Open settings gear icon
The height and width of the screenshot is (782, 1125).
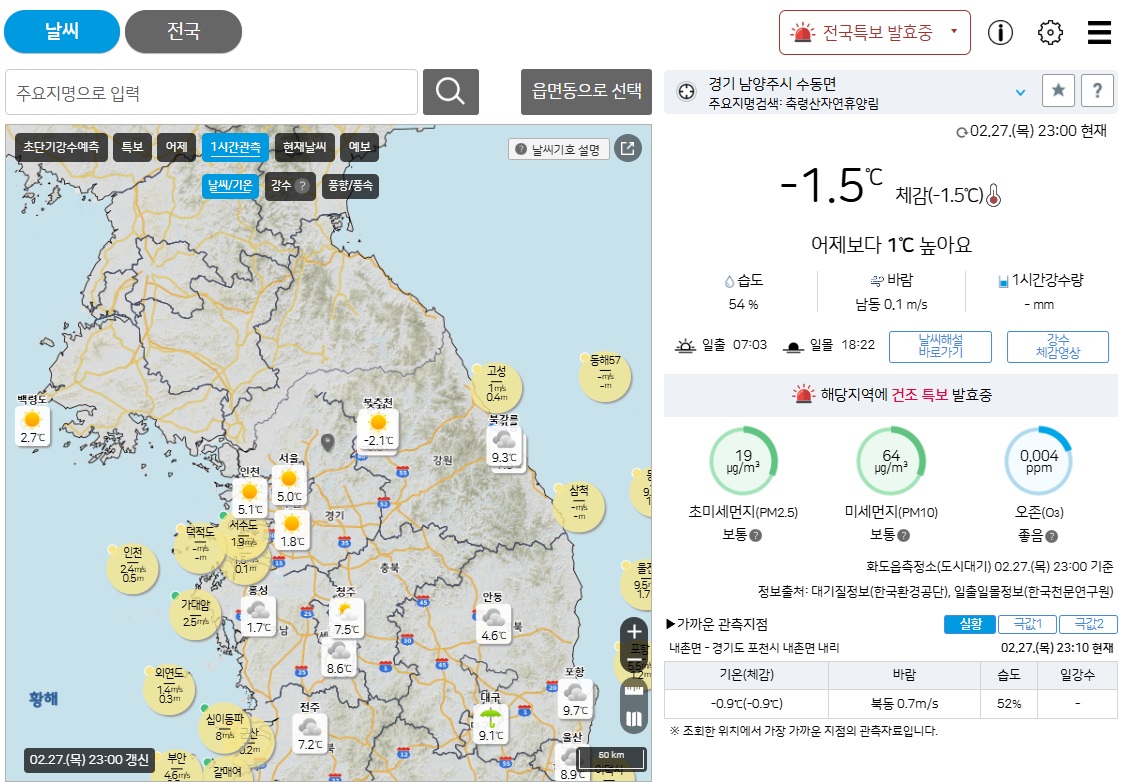tap(1050, 32)
